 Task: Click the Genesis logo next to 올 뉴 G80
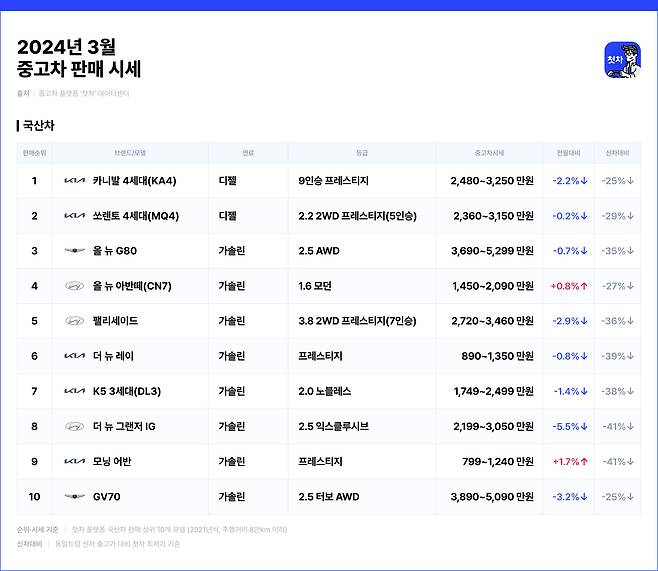pos(74,251)
